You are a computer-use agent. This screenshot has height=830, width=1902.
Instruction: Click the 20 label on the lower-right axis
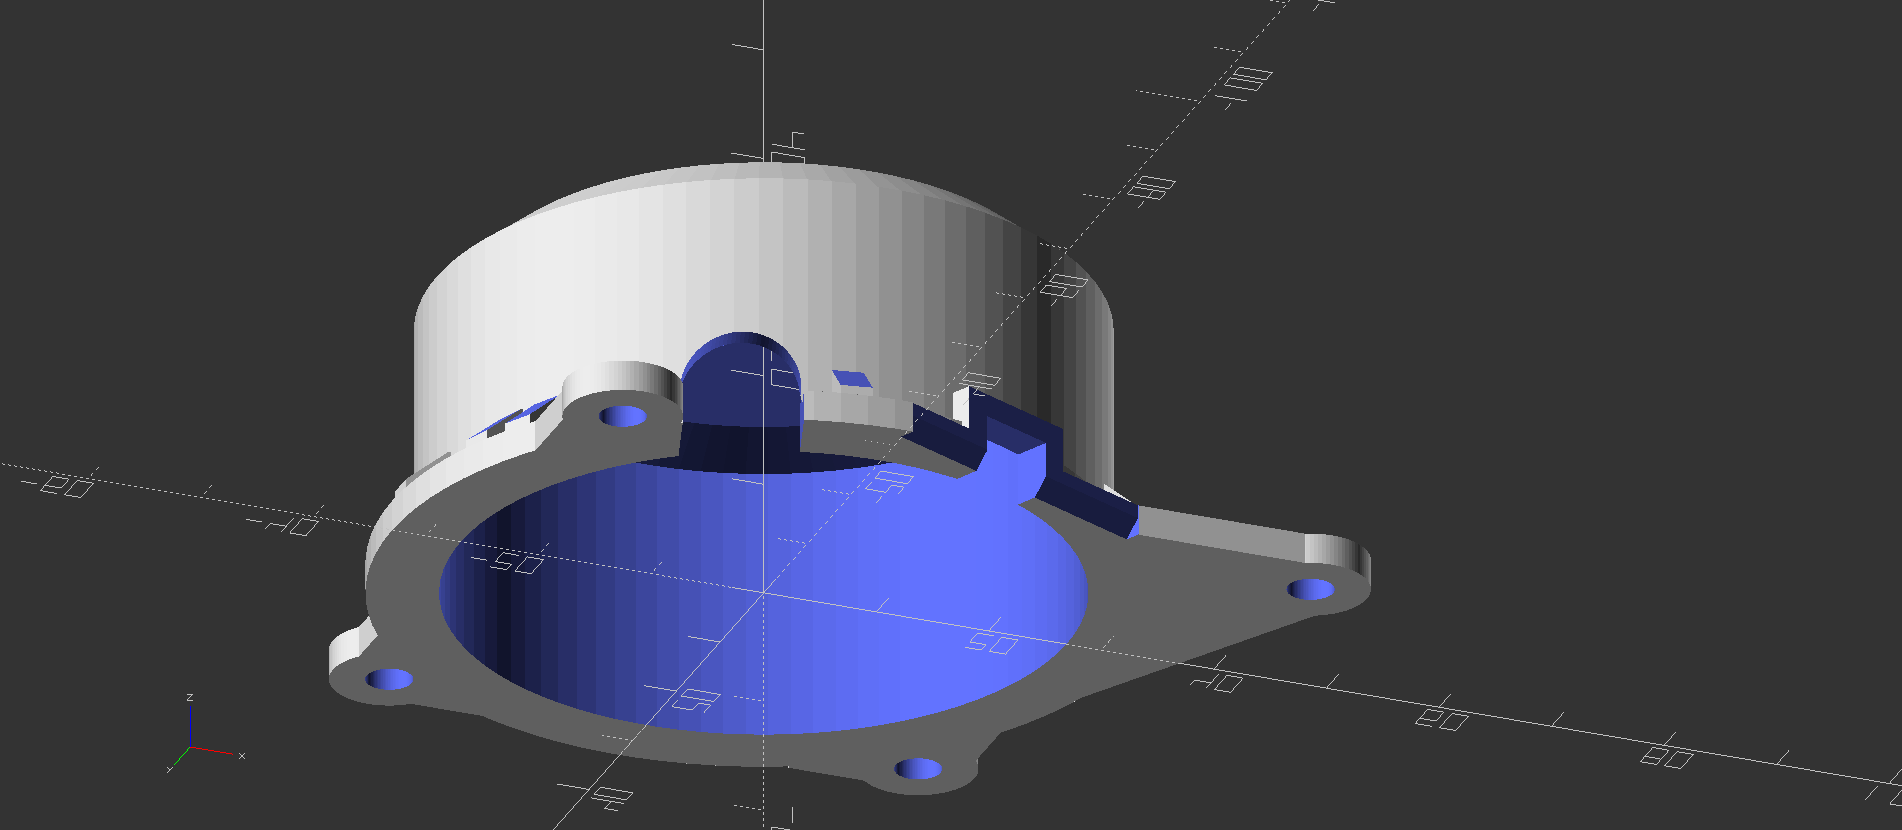1442,717
